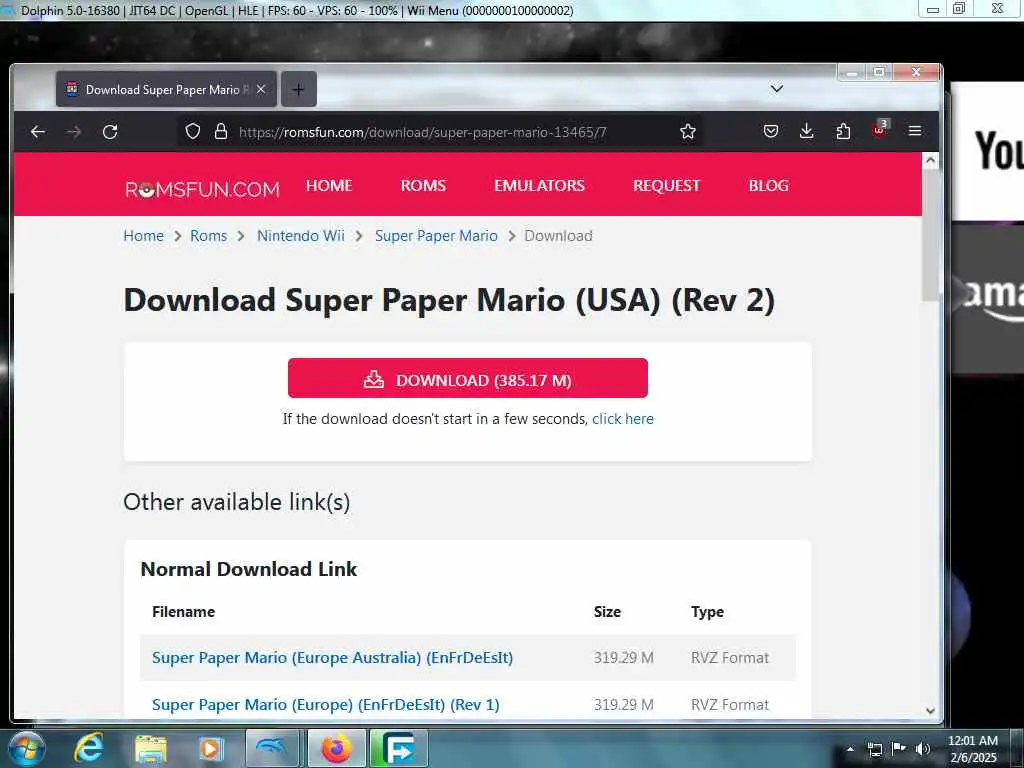Click '319.29 M' in the Europe (Rev 1) row
The width and height of the screenshot is (1024, 768).
624,705
